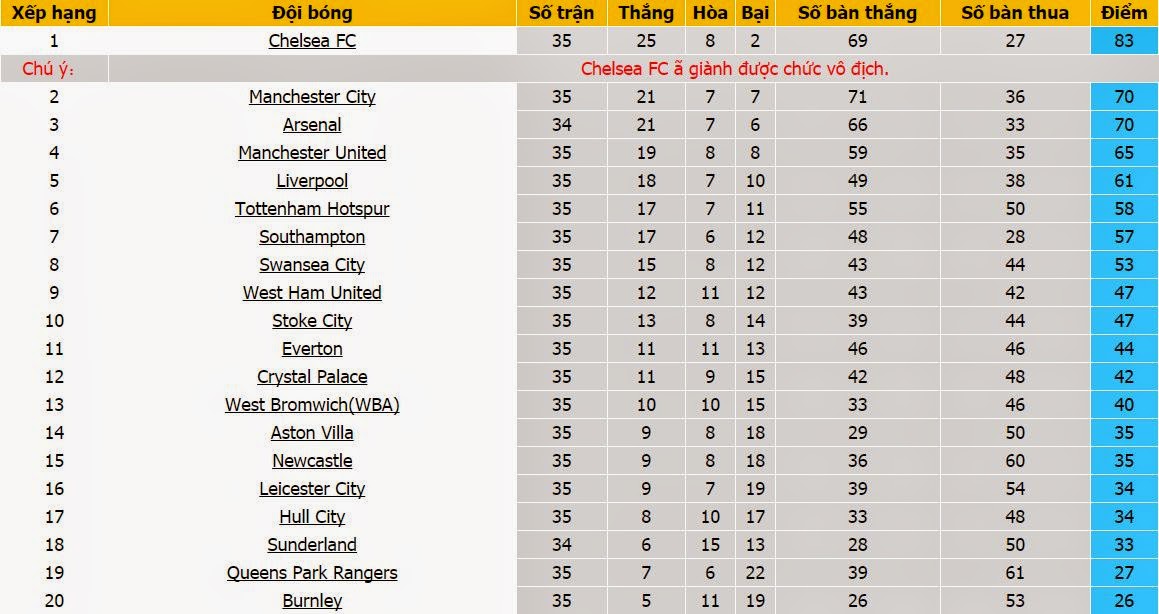Click the Aston Villa link
Image resolution: width=1159 pixels, height=614 pixels.
tap(312, 433)
